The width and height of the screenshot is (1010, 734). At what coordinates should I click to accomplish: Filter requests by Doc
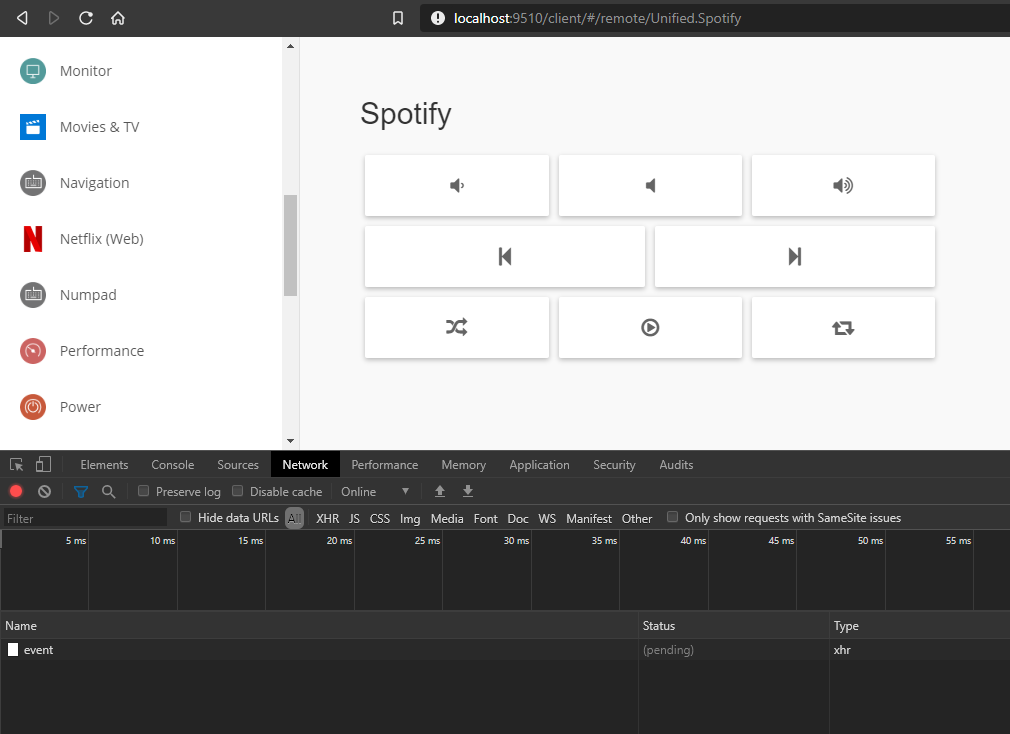[x=518, y=518]
